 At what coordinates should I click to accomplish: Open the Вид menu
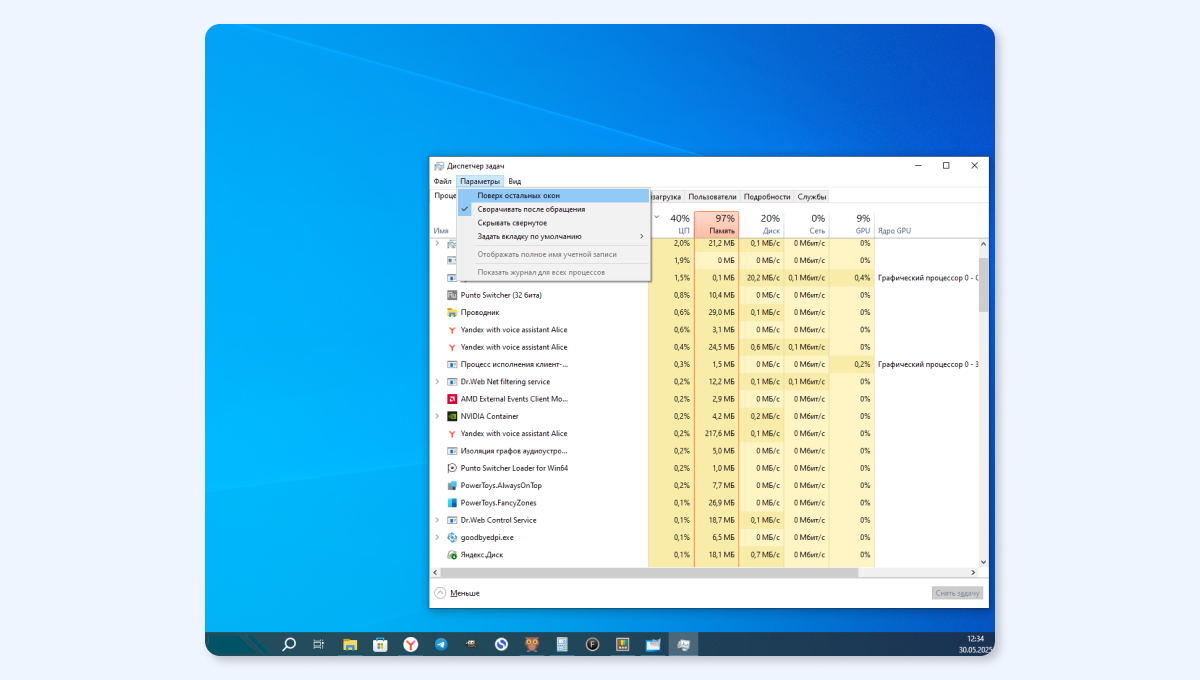[x=514, y=181]
